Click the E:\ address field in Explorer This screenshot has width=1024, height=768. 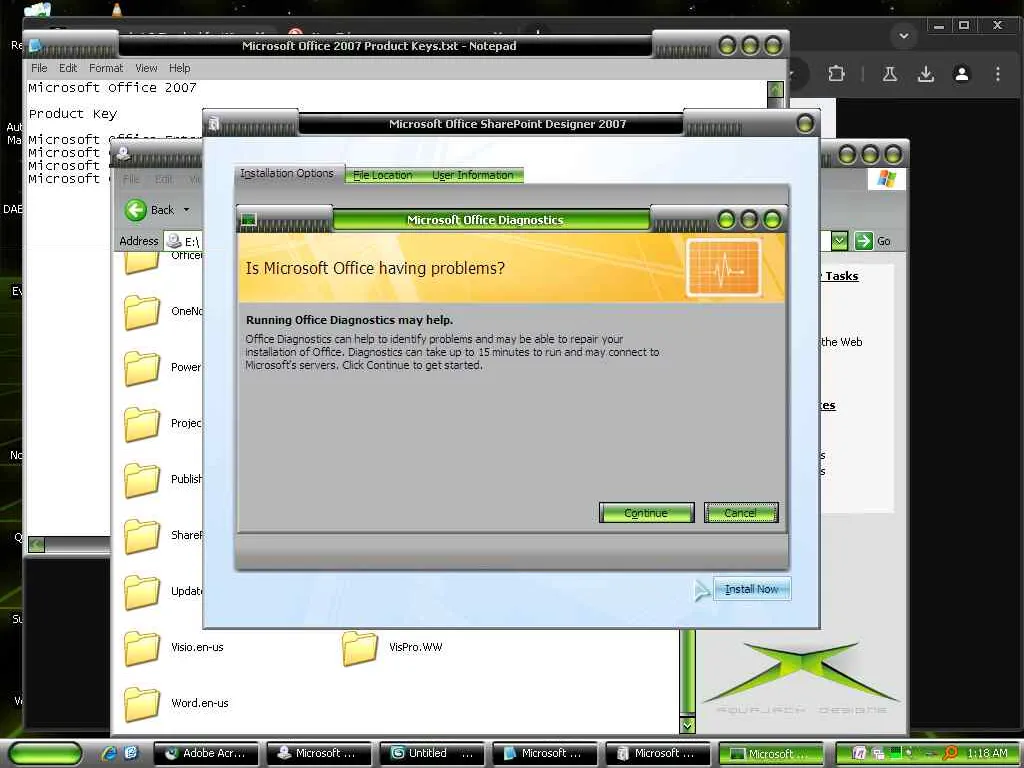(x=184, y=241)
